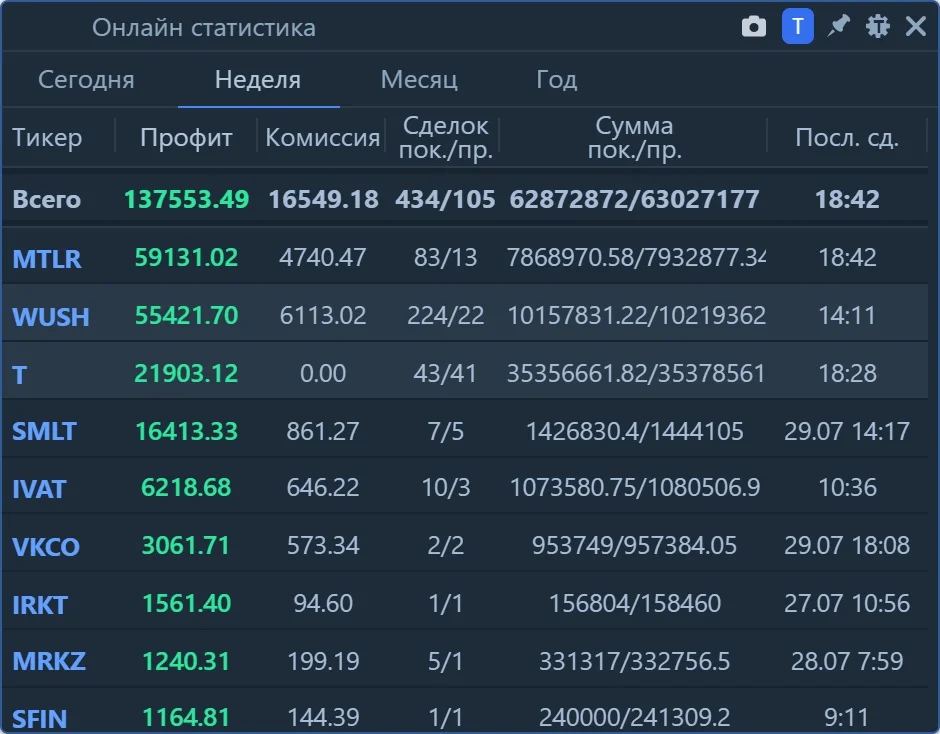The height and width of the screenshot is (734, 940).
Task: Select IRKT profit 1561.40
Action: coord(186,603)
